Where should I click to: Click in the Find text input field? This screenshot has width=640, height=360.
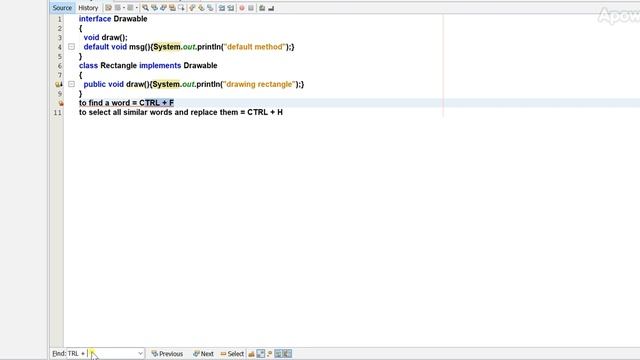[x=105, y=353]
